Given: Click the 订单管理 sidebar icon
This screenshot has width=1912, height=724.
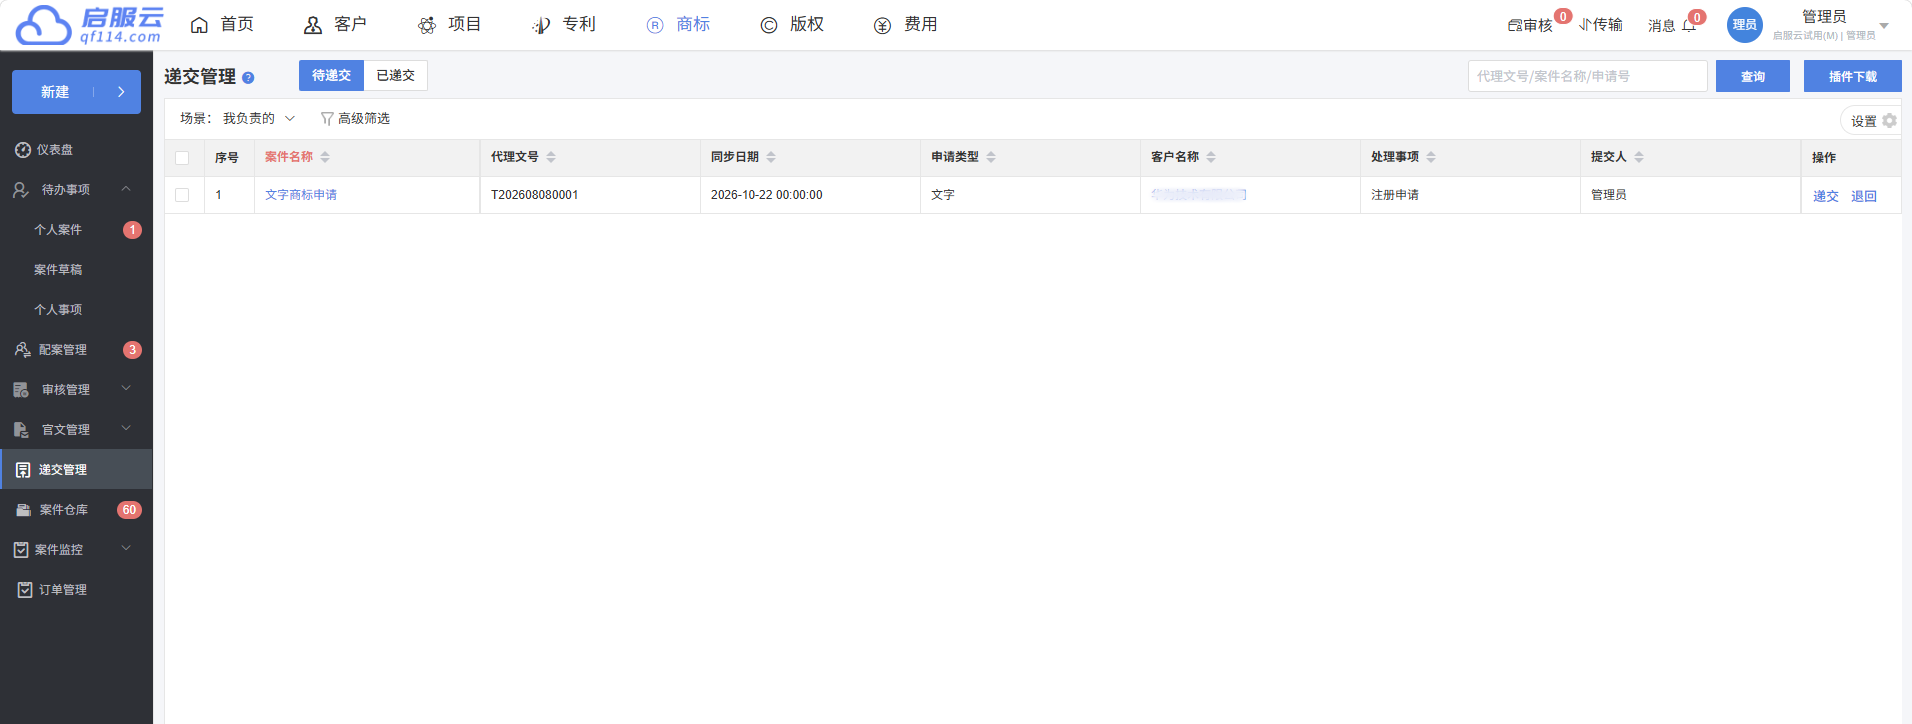Looking at the screenshot, I should pyautogui.click(x=25, y=590).
